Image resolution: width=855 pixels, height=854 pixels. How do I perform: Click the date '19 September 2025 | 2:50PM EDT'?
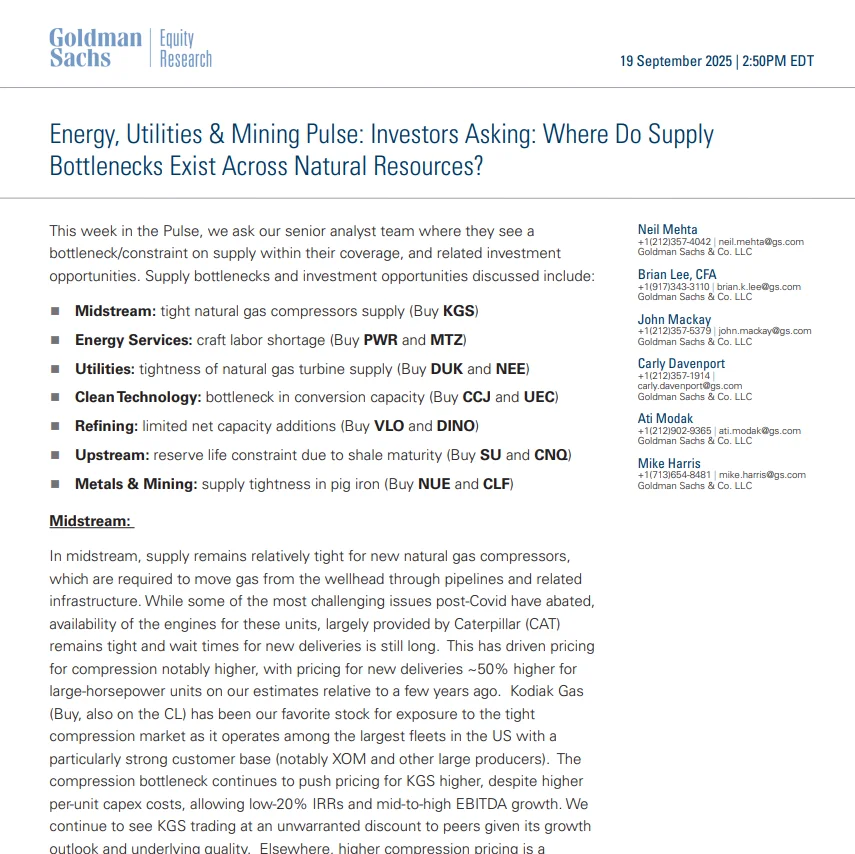pos(716,61)
